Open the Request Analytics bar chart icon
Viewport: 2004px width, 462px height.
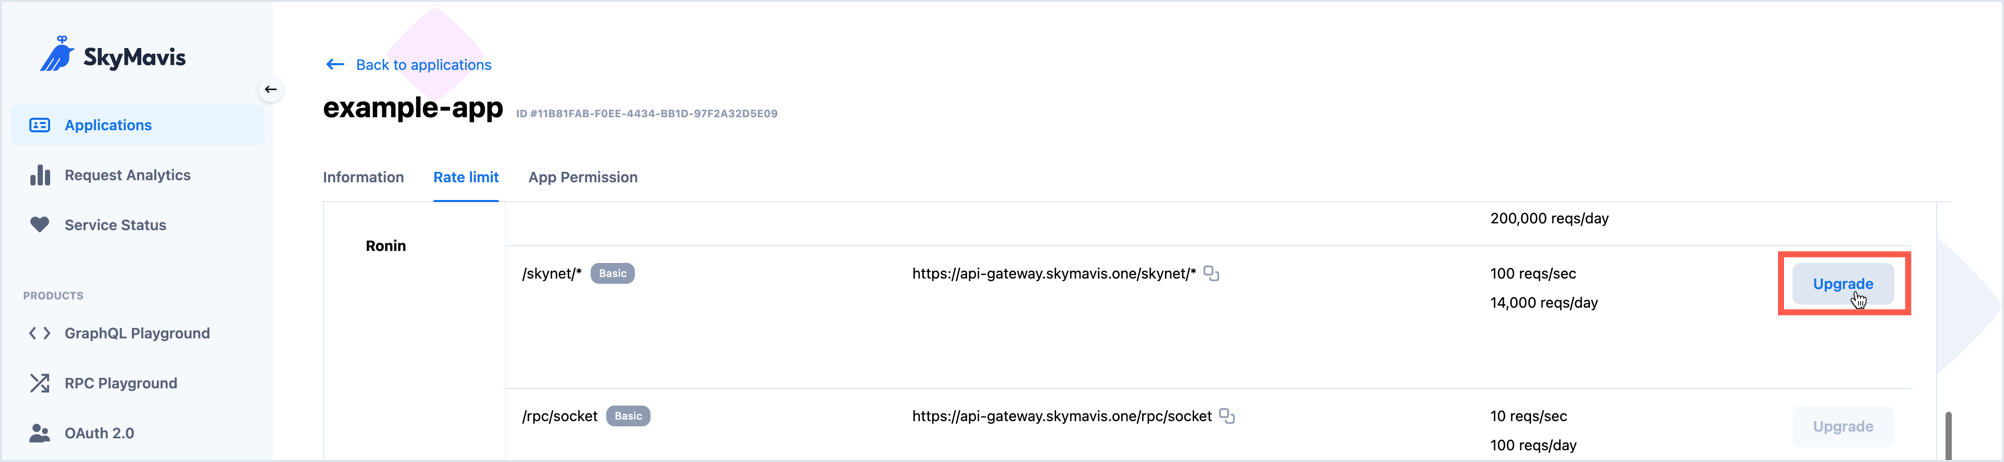tap(40, 175)
